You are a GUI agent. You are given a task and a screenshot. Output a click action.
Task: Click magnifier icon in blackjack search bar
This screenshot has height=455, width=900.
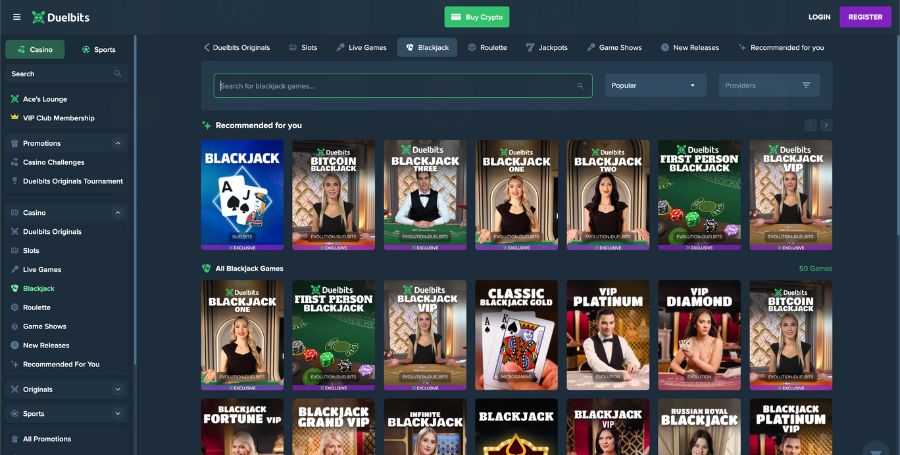(580, 86)
